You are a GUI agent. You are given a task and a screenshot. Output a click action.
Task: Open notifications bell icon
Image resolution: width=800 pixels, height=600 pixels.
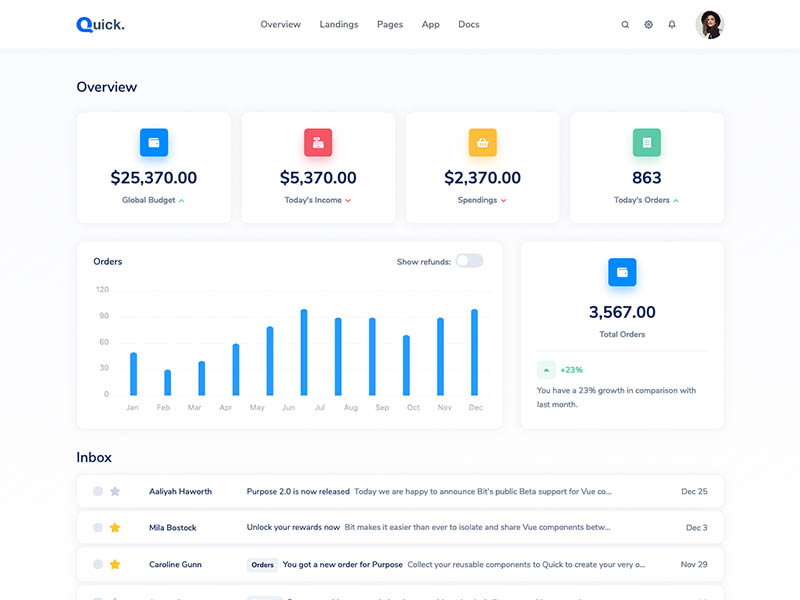pos(672,25)
